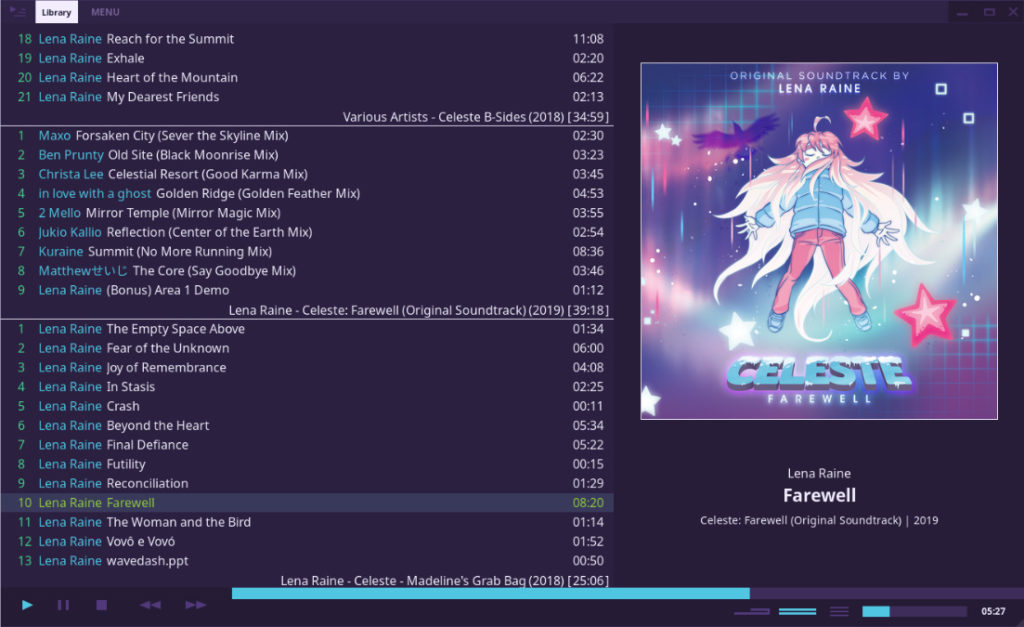Click the three-thin-lines playback mode icon
Screen dimensions: 1024x627
(x=839, y=611)
